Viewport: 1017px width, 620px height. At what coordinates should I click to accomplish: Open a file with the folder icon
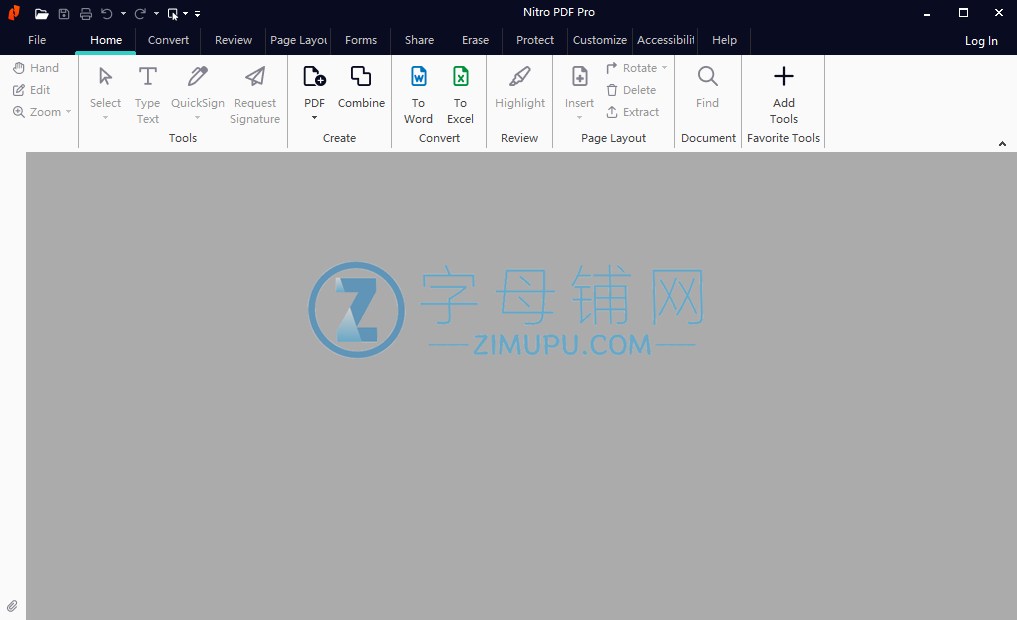tap(42, 14)
